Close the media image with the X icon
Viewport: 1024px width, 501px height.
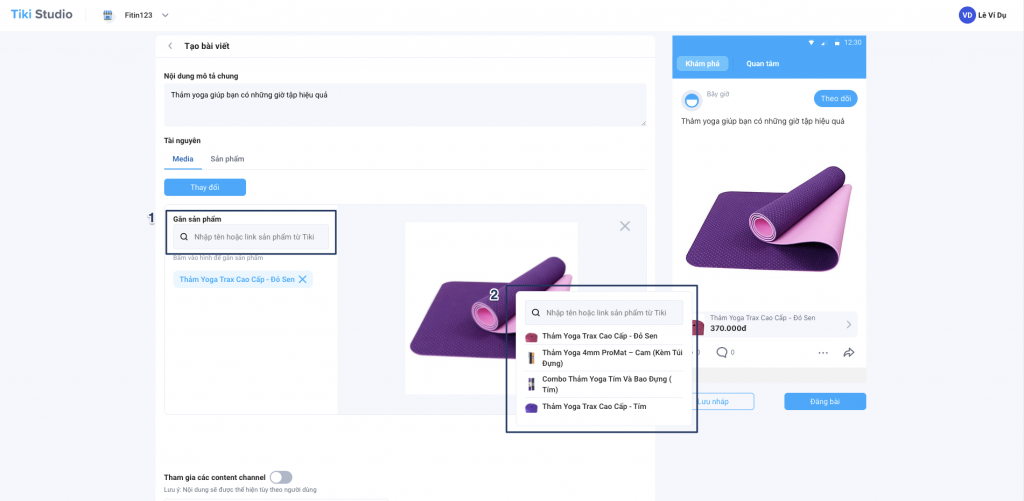[625, 226]
